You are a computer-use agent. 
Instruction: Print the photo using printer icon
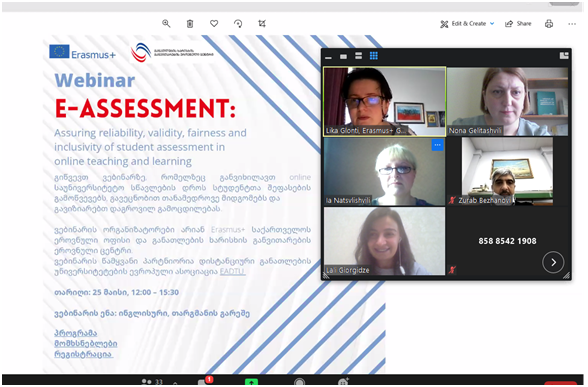pos(549,24)
